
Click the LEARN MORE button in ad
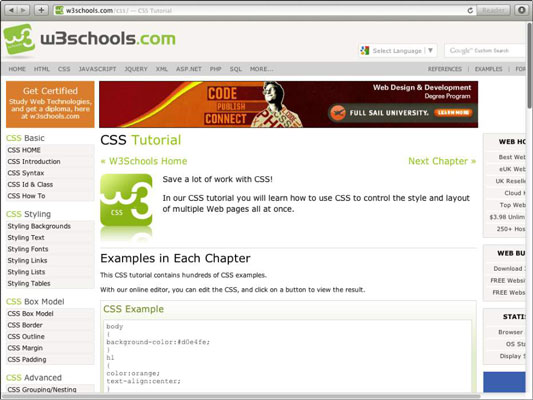point(453,112)
